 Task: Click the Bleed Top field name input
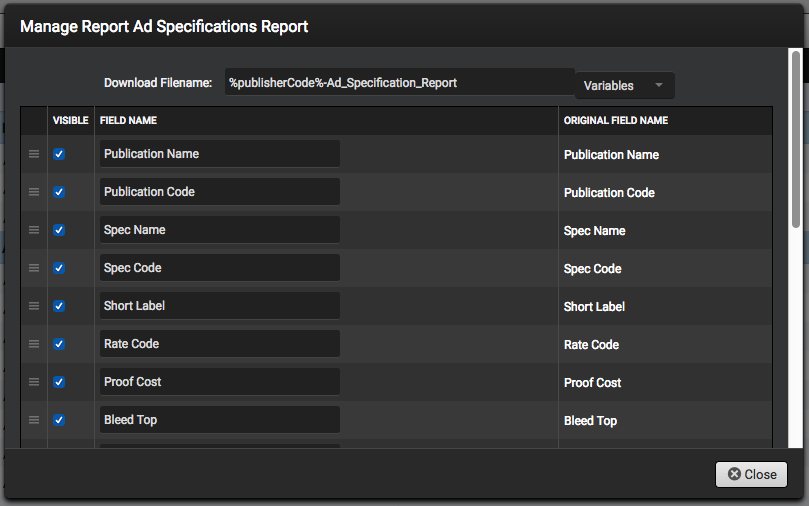pos(220,419)
